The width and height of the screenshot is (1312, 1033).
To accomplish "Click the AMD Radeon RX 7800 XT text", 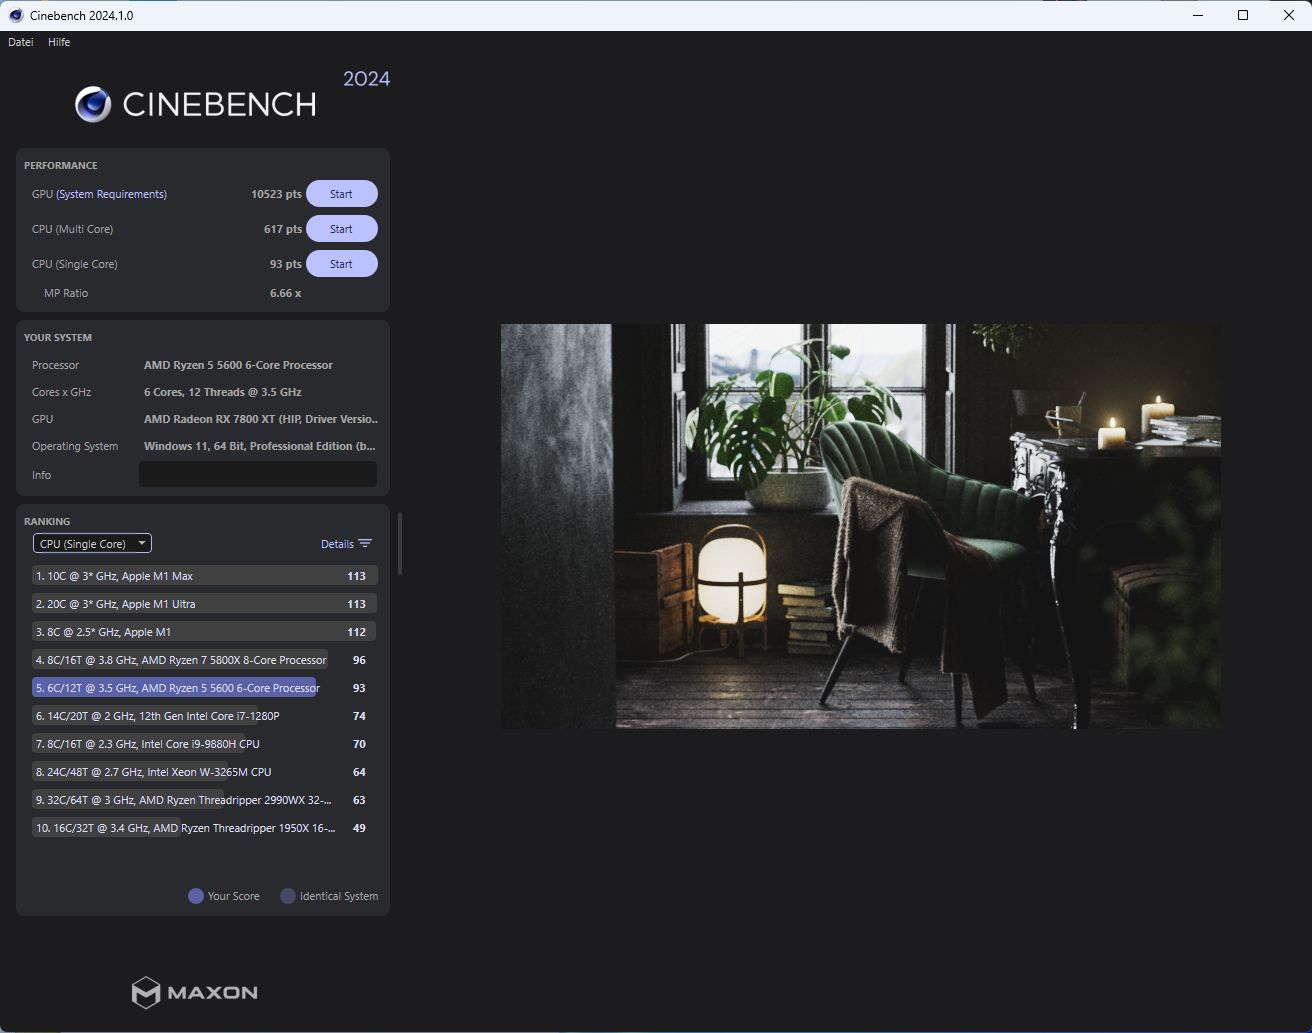I will tap(261, 419).
